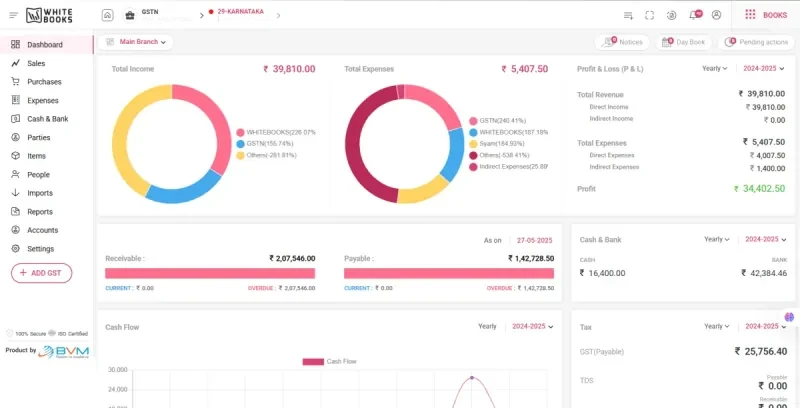This screenshot has width=800, height=408.
Task: Open the user profile icon
Action: click(x=716, y=15)
